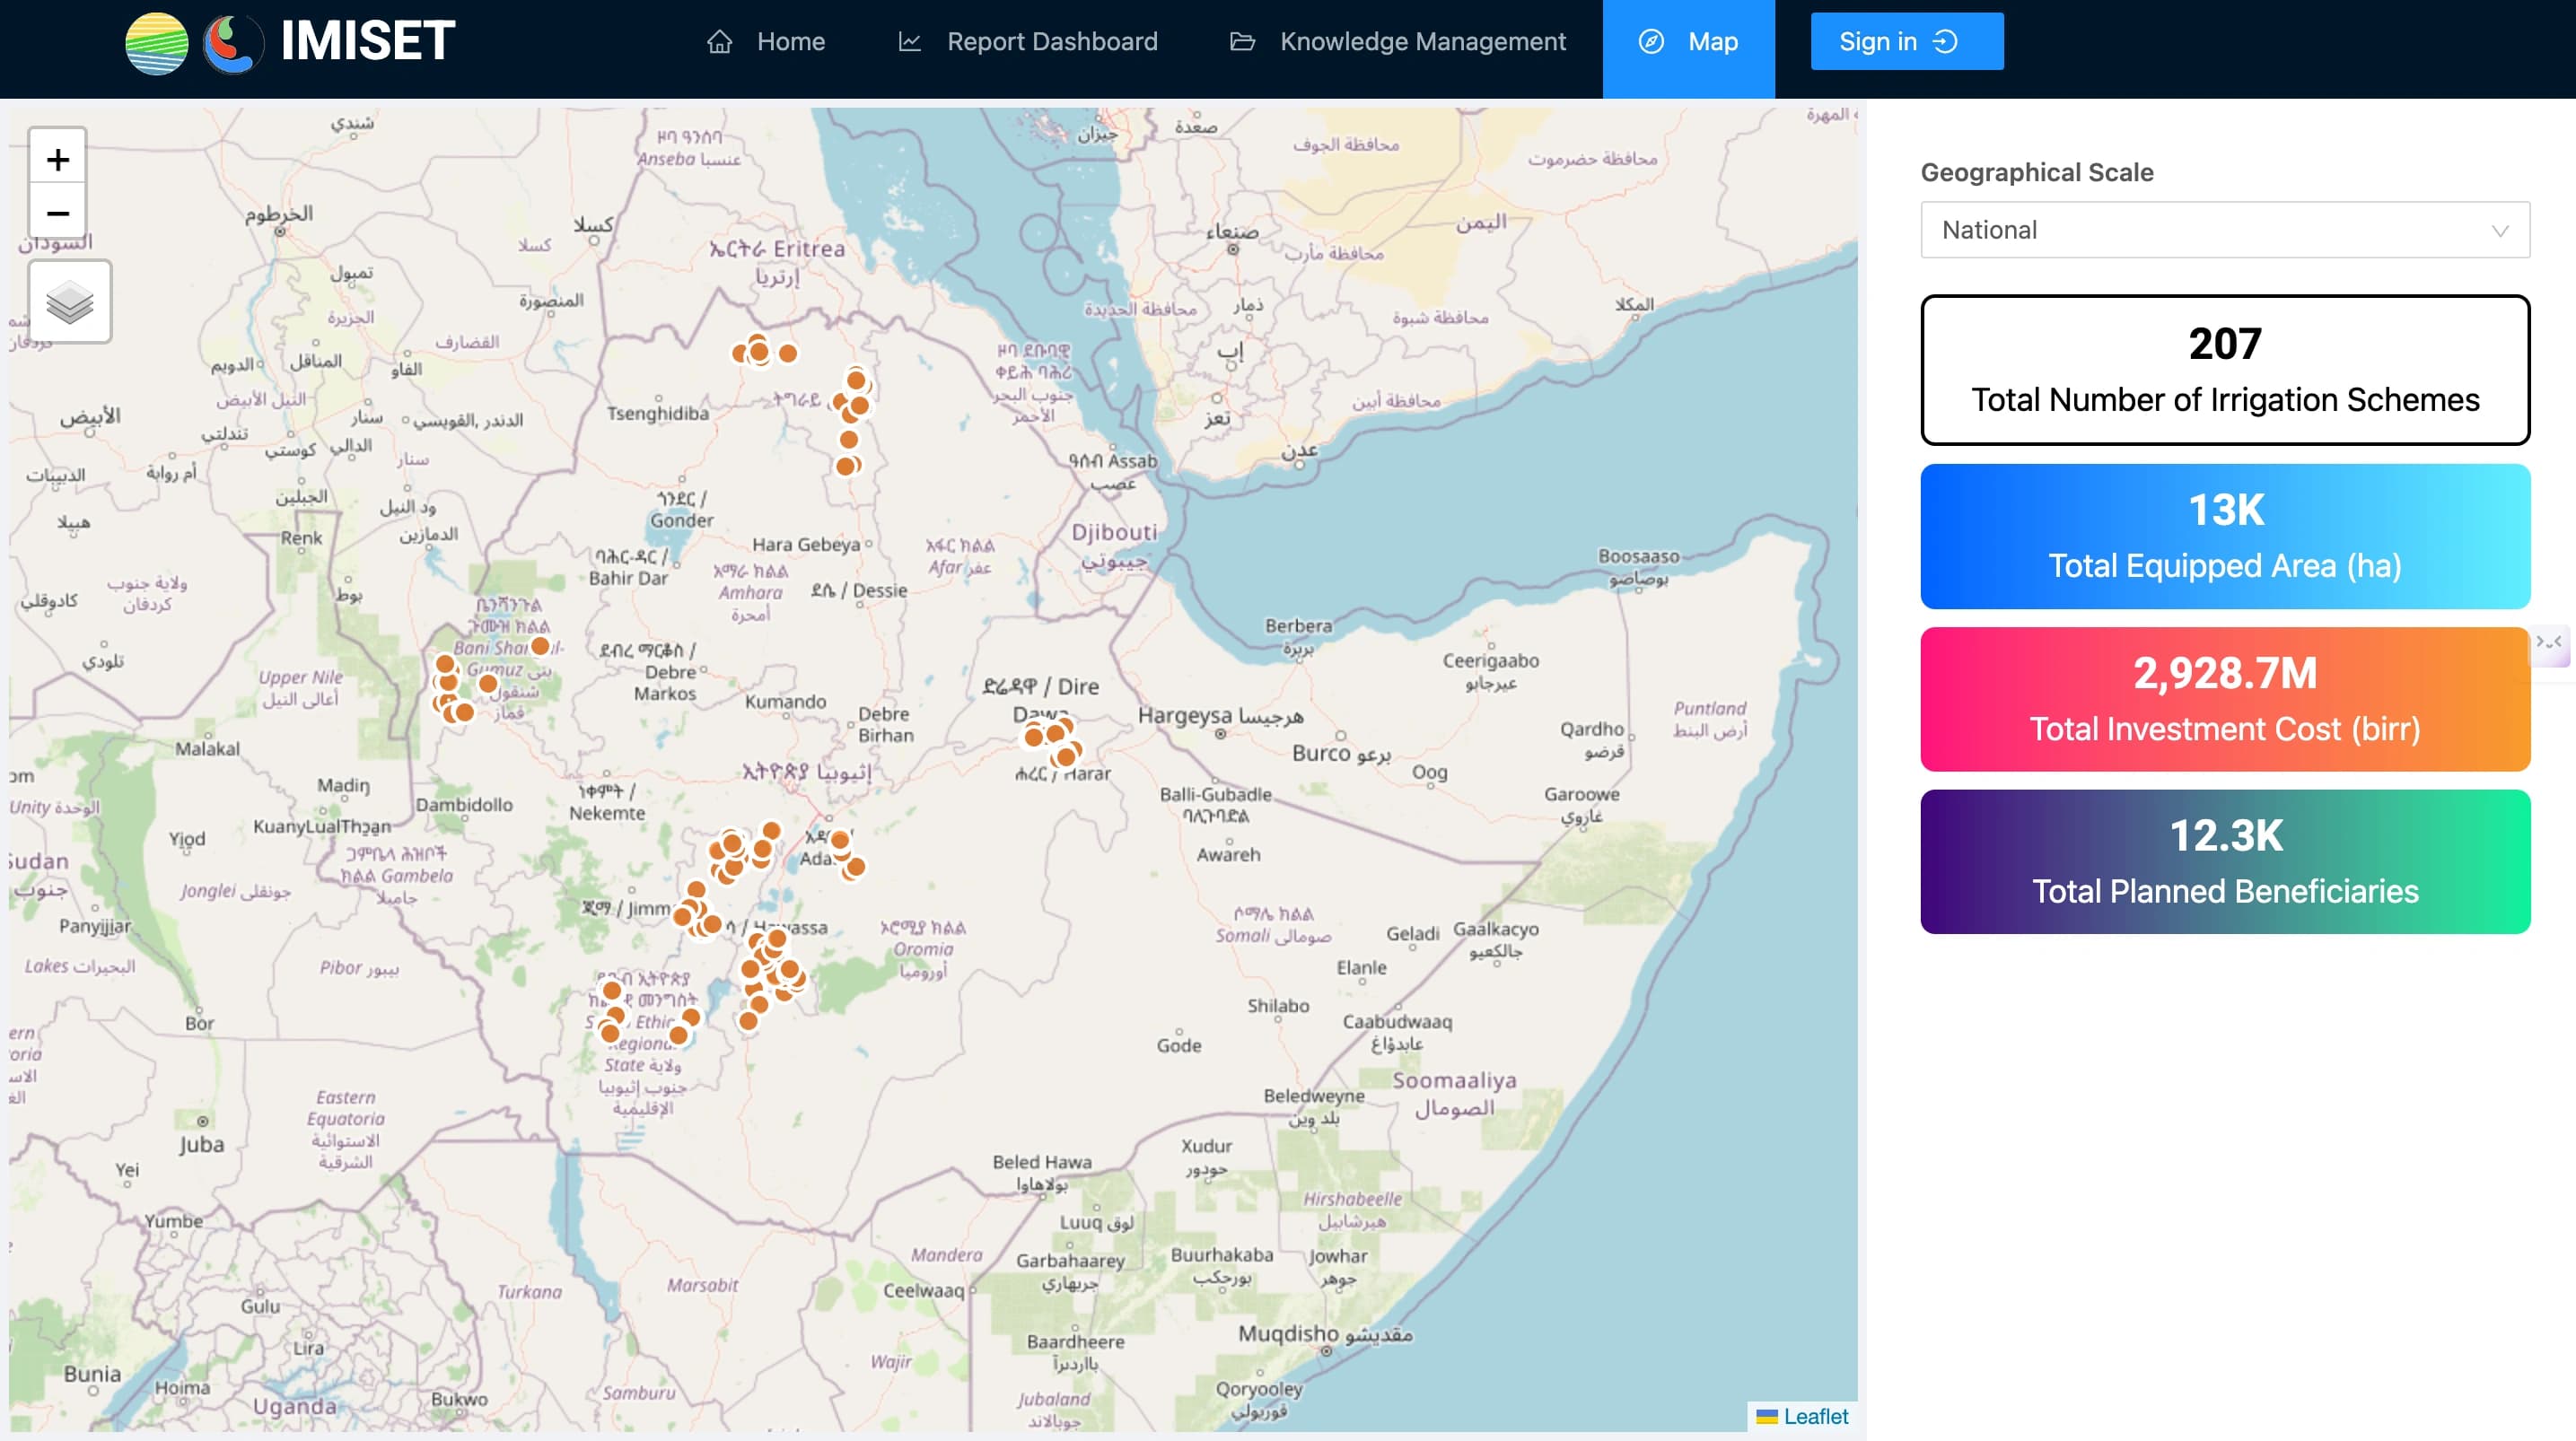This screenshot has height=1441, width=2576.
Task: Select the Total Planned Beneficiaries card
Action: pos(2224,862)
